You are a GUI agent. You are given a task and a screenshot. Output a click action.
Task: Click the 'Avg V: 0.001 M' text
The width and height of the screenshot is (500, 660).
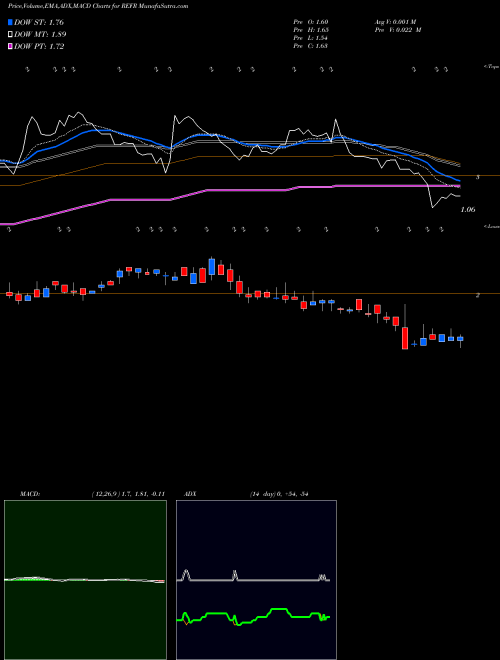click(395, 22)
